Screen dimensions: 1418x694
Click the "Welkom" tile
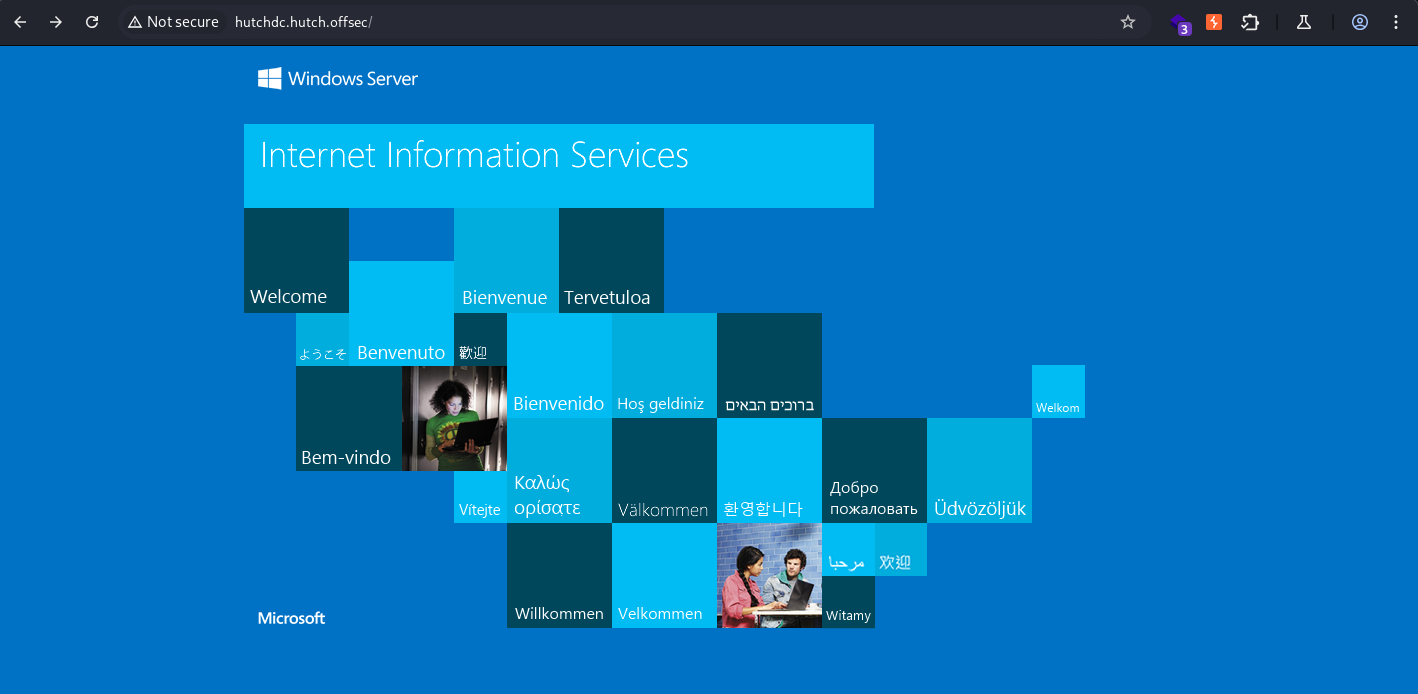click(x=1058, y=391)
